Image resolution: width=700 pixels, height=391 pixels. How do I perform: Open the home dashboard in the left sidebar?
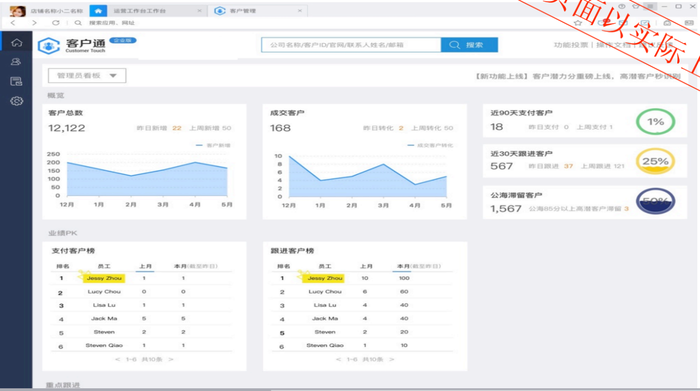coord(17,42)
